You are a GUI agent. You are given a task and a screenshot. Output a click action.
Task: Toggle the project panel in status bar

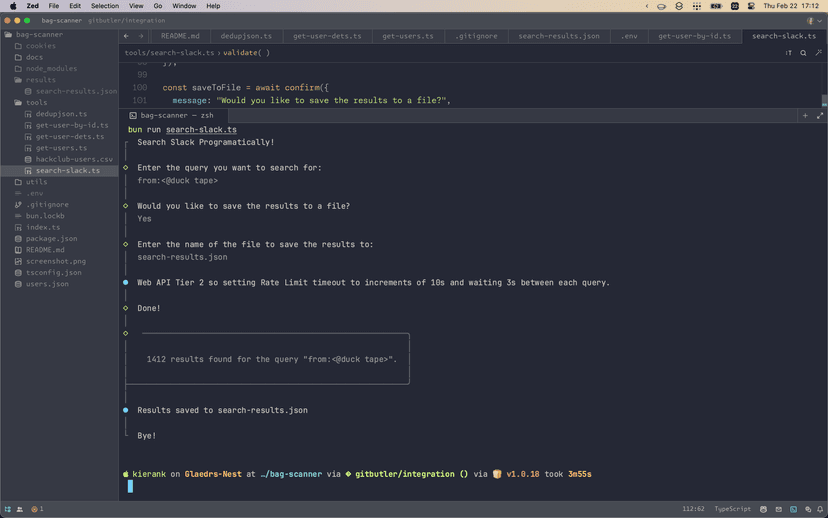pyautogui.click(x=7, y=509)
